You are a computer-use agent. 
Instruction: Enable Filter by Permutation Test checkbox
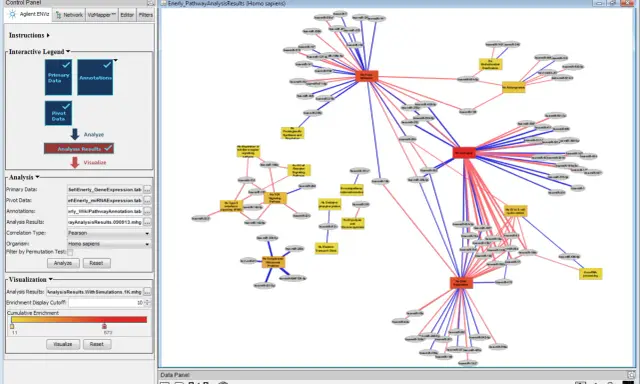tap(70, 253)
